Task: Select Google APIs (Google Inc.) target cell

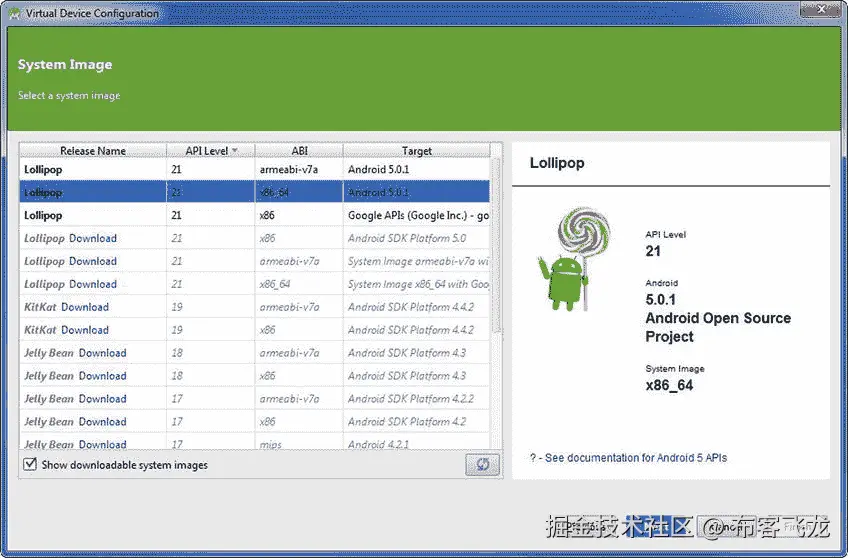Action: (418, 215)
